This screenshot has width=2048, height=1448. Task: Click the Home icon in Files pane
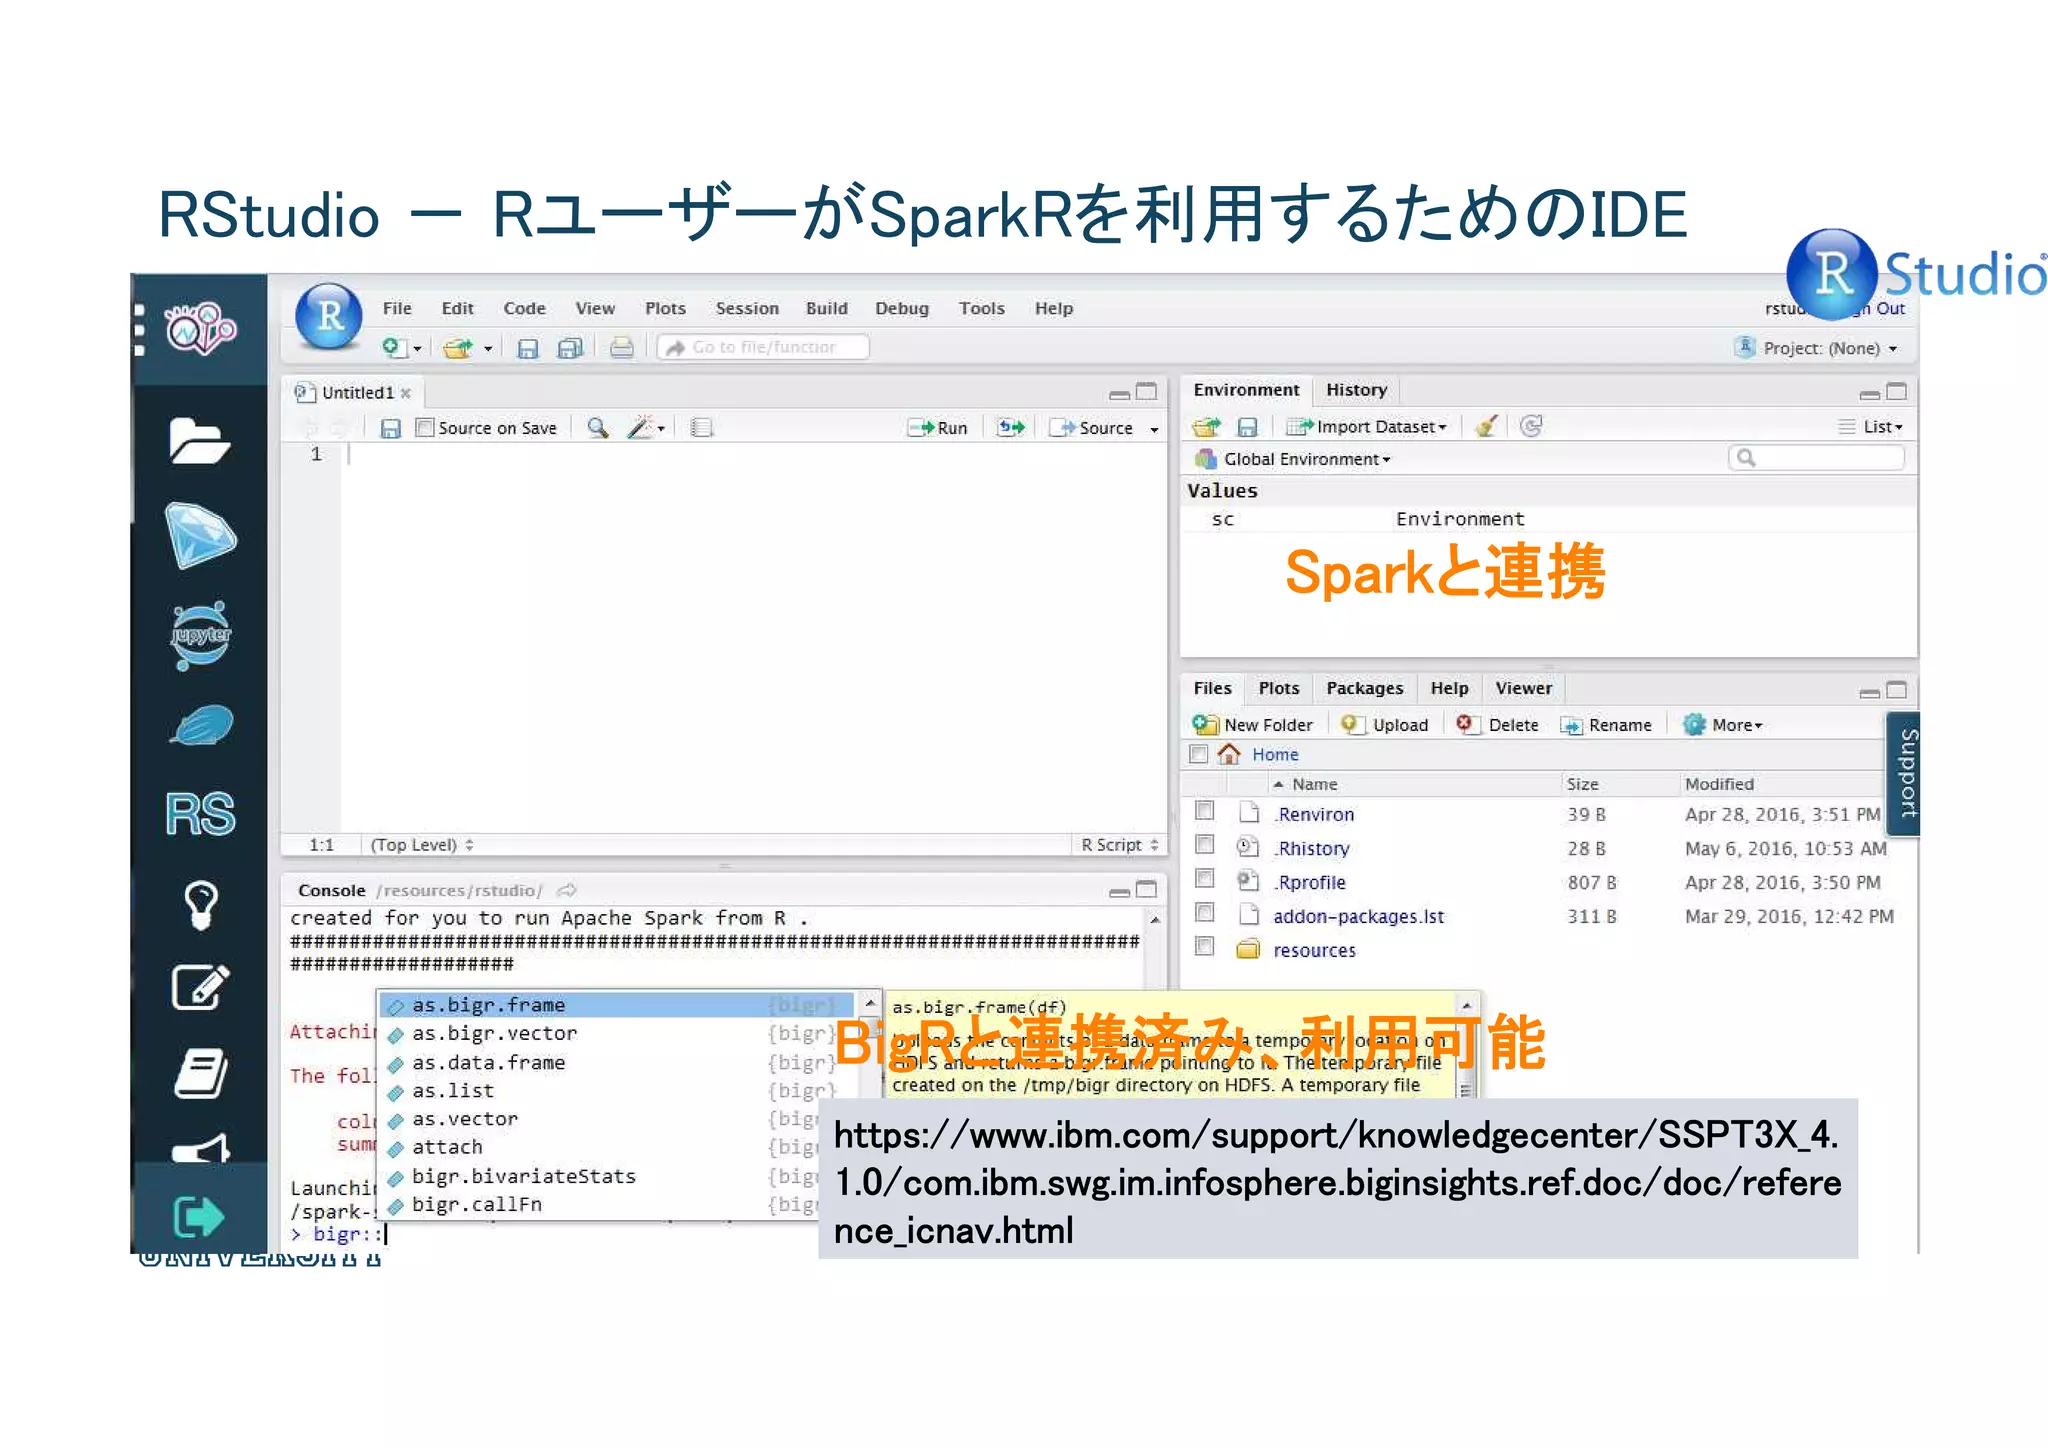click(x=1229, y=754)
